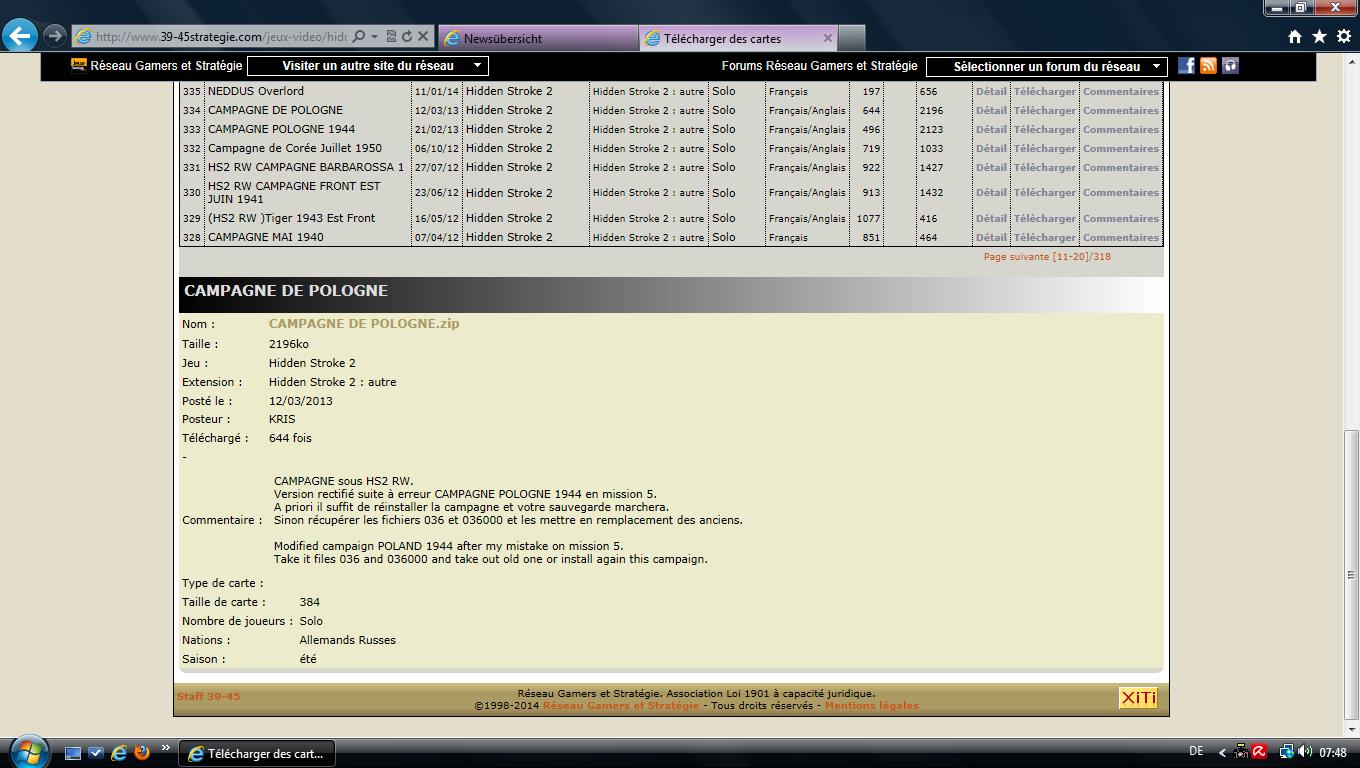Image resolution: width=1360 pixels, height=768 pixels.
Task: Click Détail for Tiger 1943 Est Front
Action: 991,218
